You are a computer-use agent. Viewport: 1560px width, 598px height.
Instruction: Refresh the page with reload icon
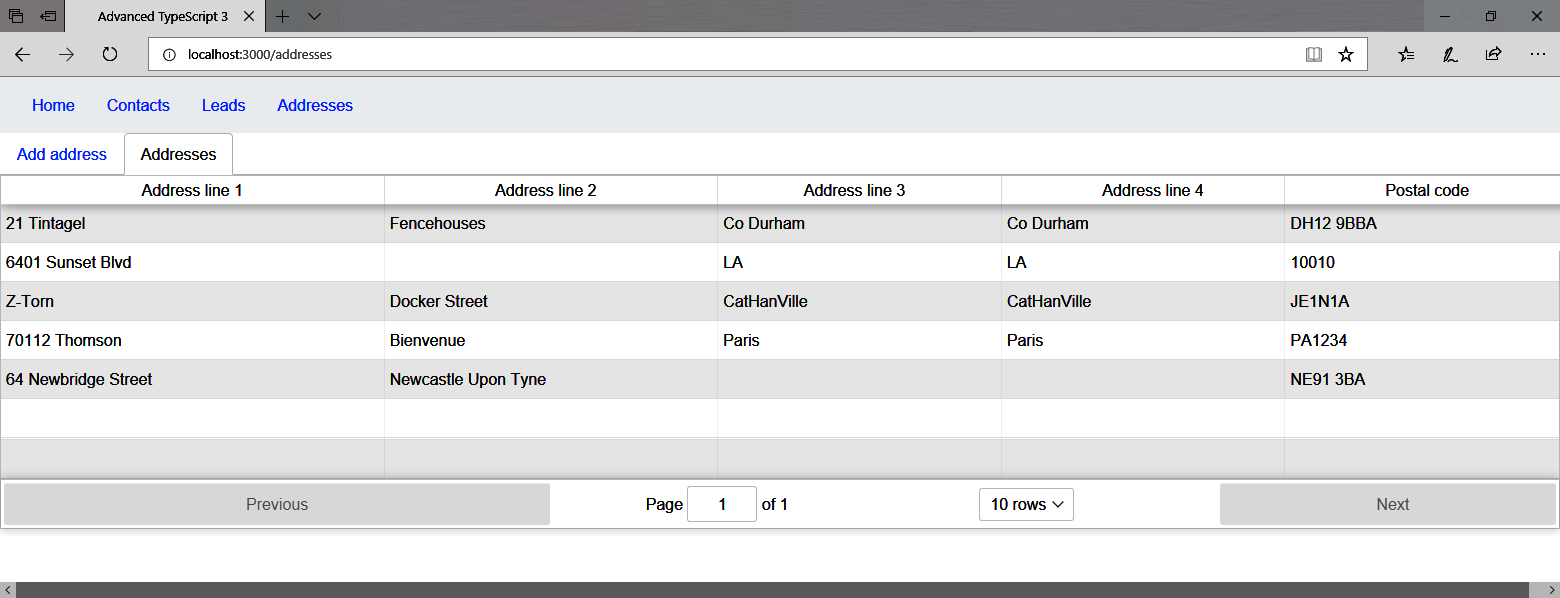(x=110, y=55)
